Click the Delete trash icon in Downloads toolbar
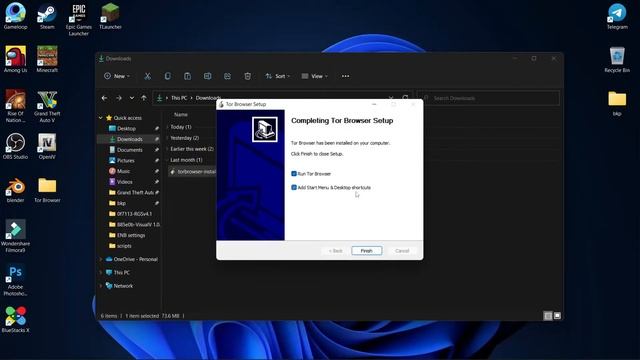640x360 pixels. (247, 76)
